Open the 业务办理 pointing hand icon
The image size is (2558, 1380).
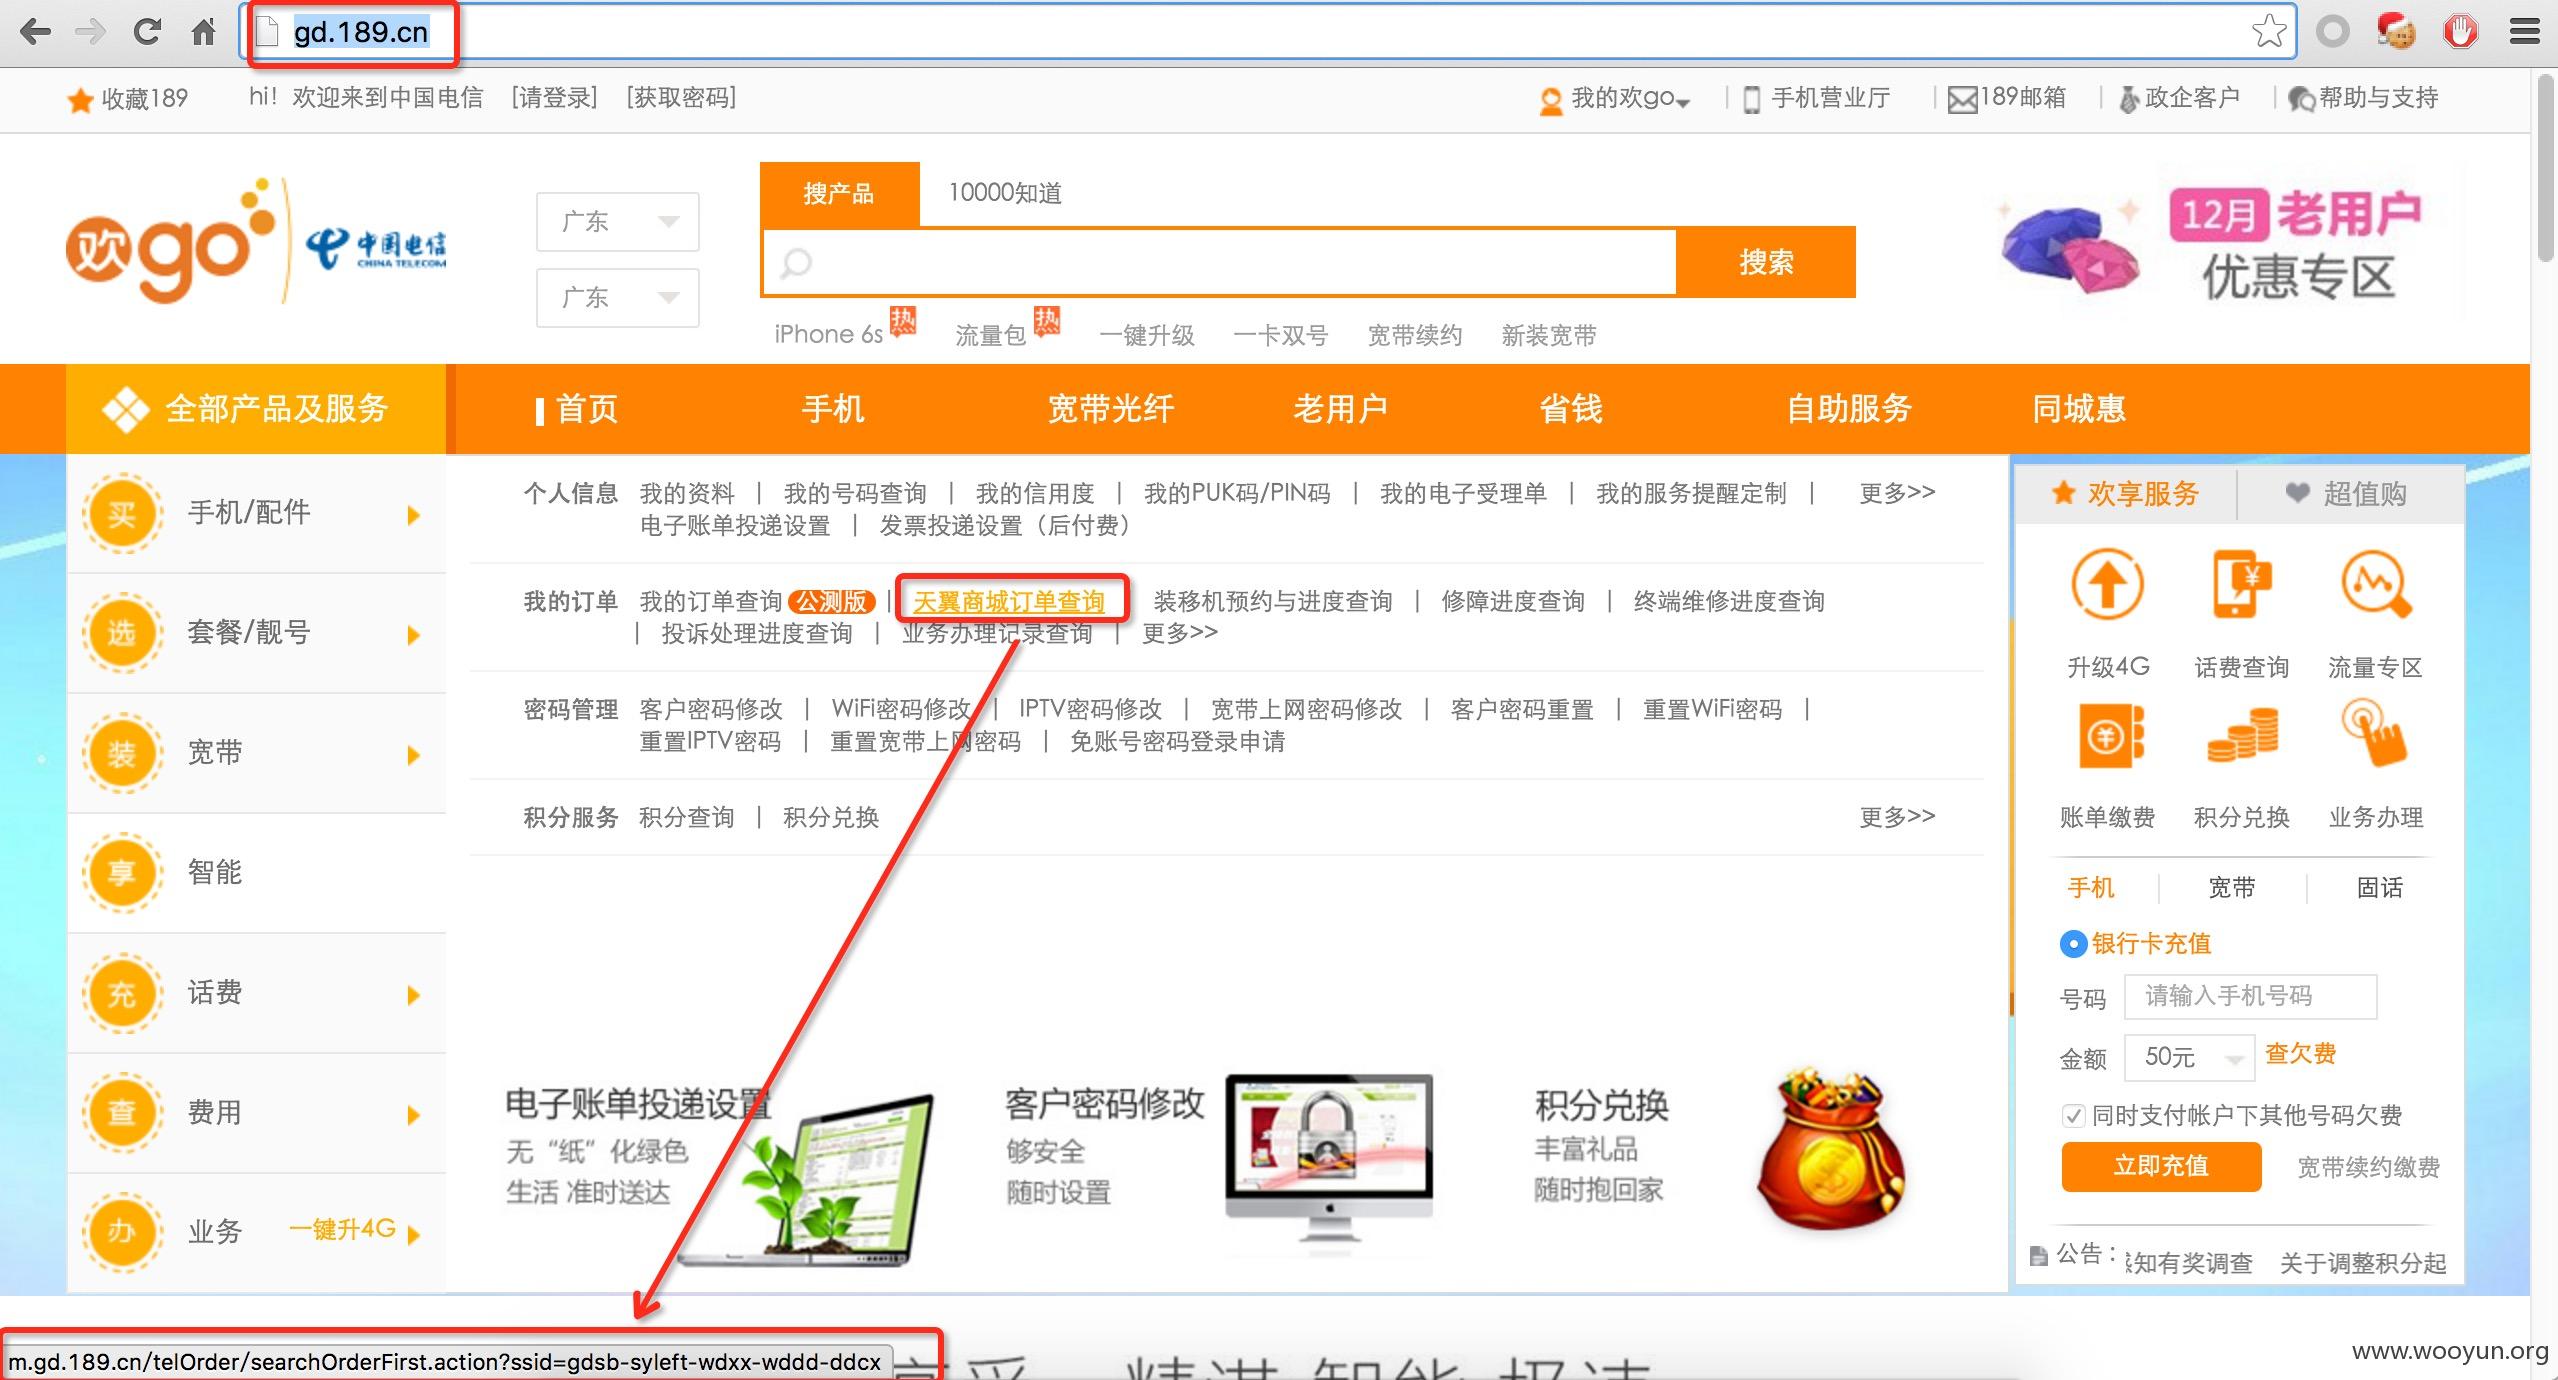[x=2375, y=733]
